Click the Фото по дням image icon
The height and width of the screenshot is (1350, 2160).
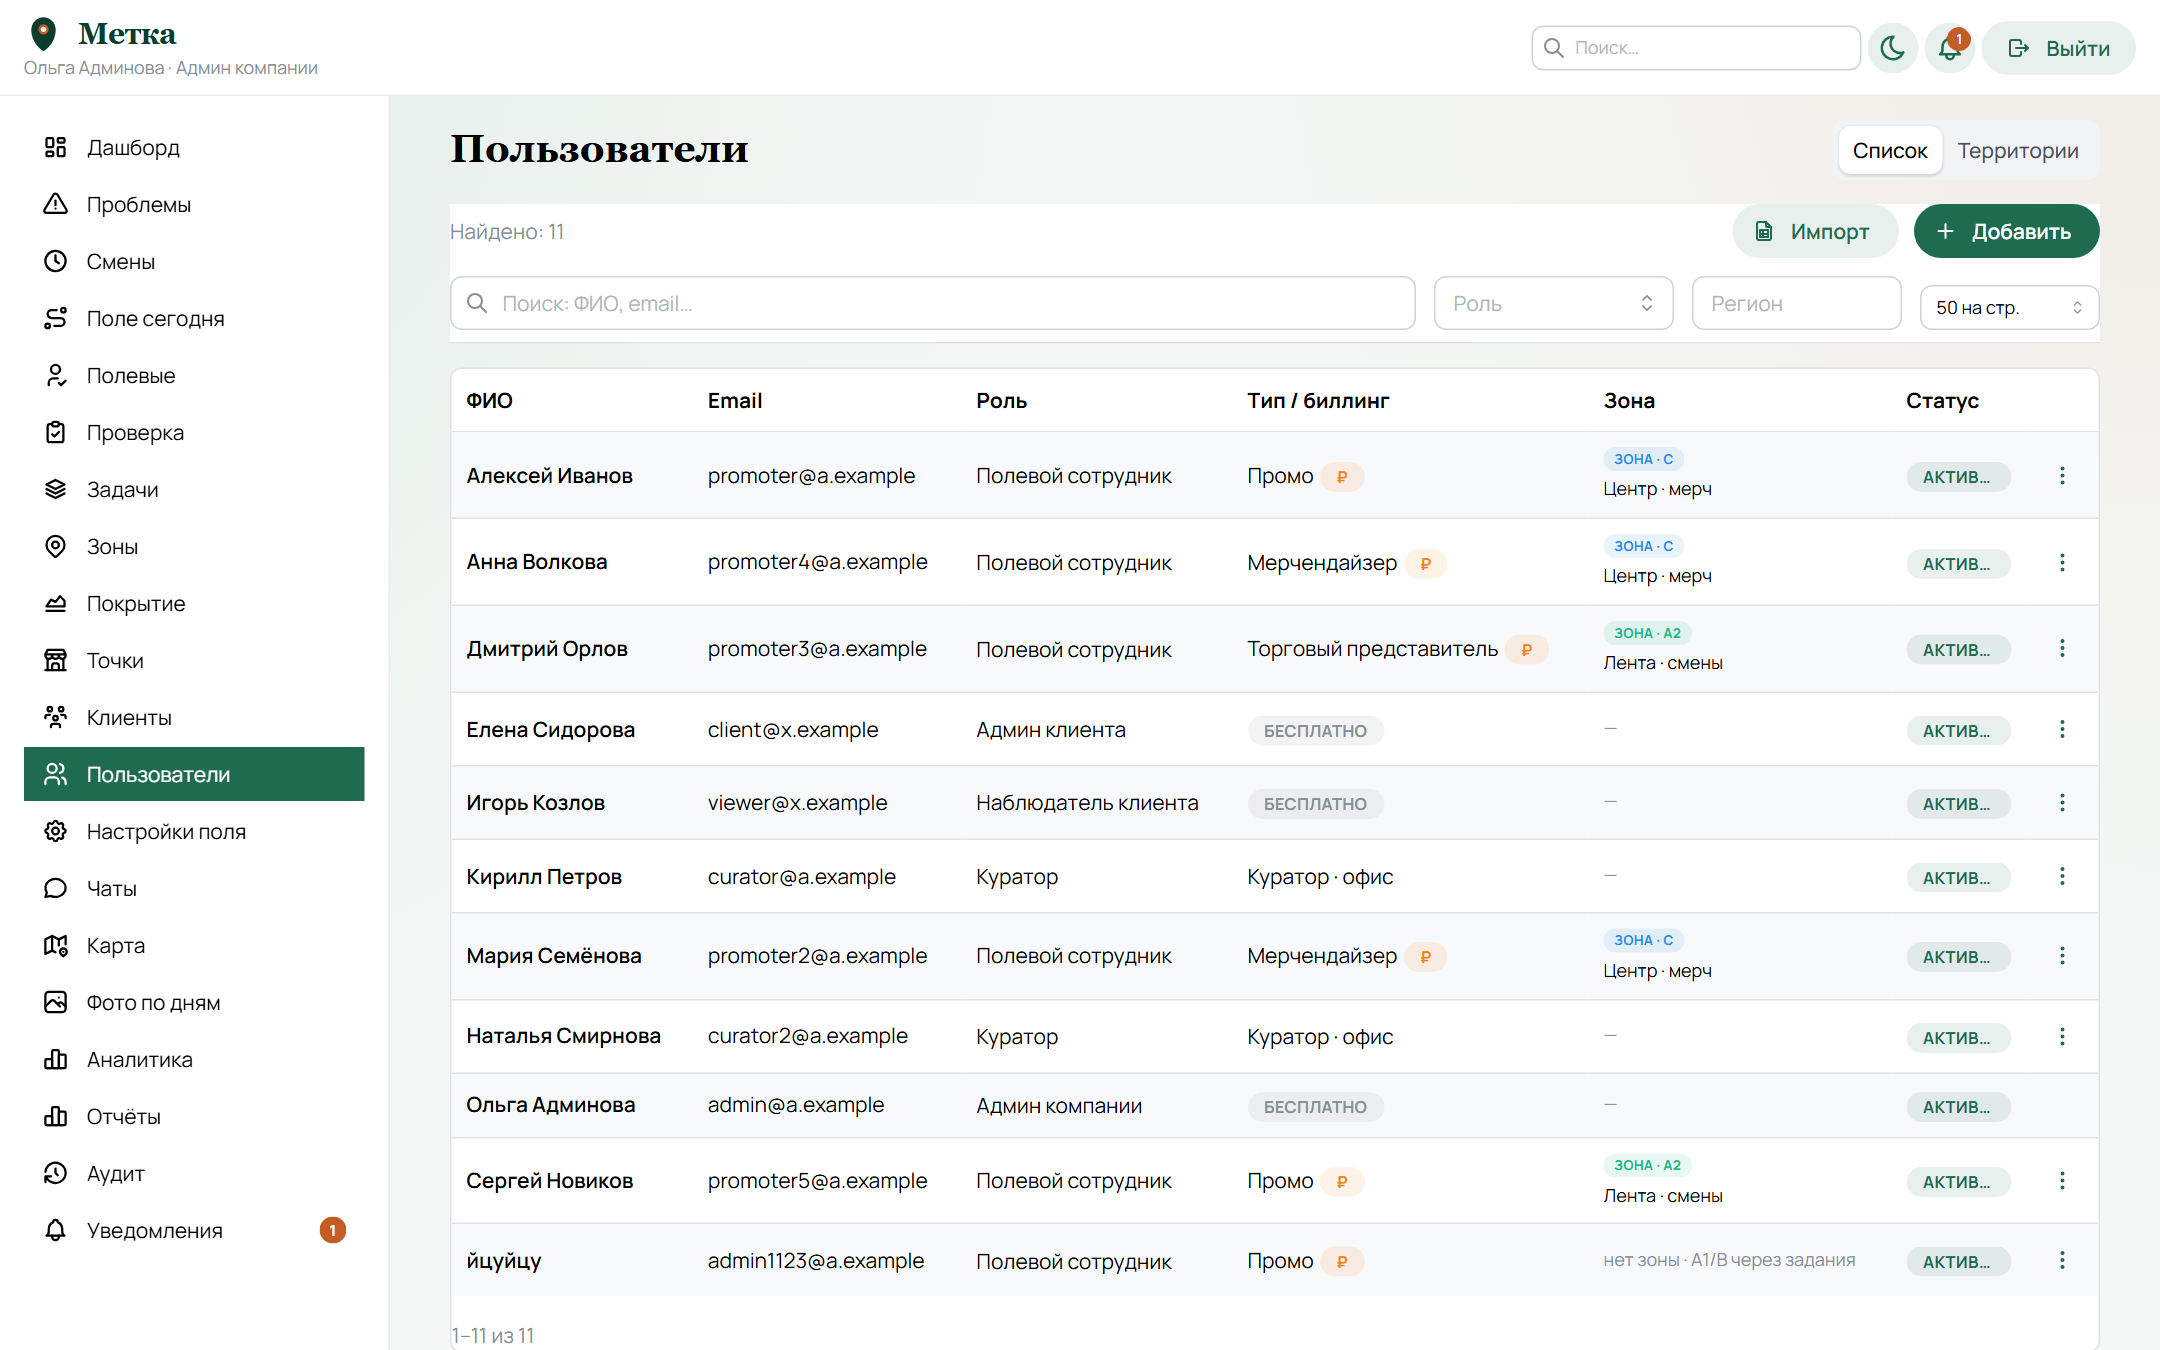[x=56, y=1002]
